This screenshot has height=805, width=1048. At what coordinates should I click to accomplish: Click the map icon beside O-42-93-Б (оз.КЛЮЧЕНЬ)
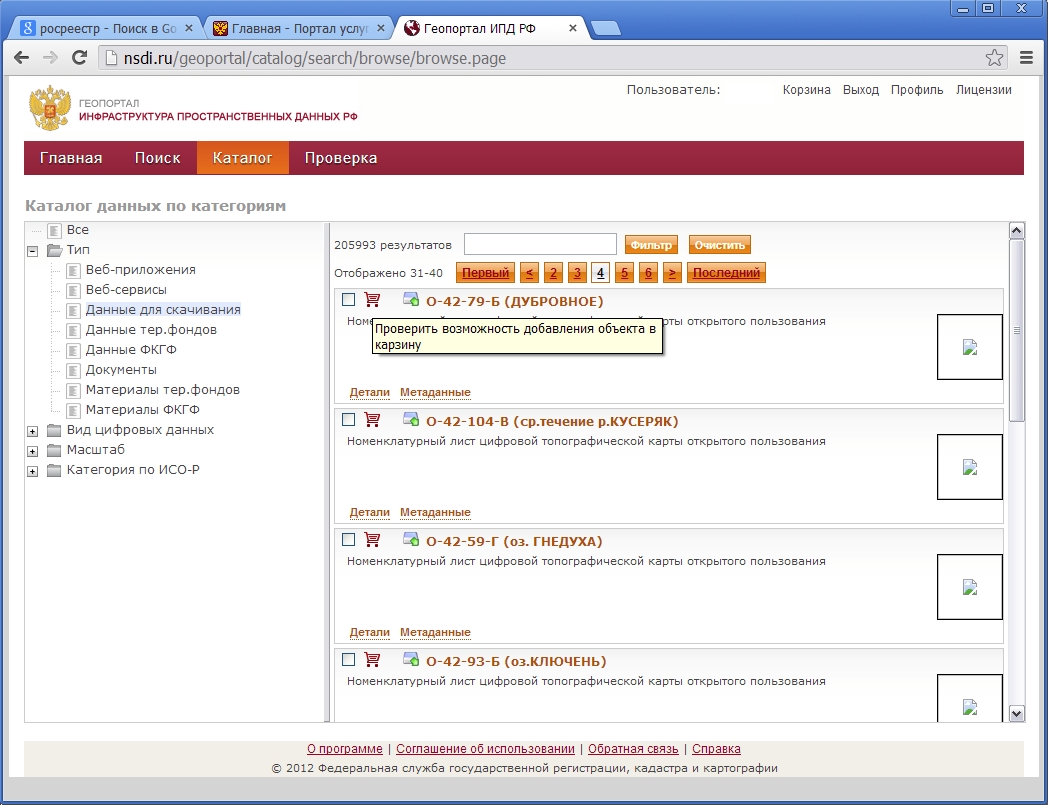pos(410,660)
